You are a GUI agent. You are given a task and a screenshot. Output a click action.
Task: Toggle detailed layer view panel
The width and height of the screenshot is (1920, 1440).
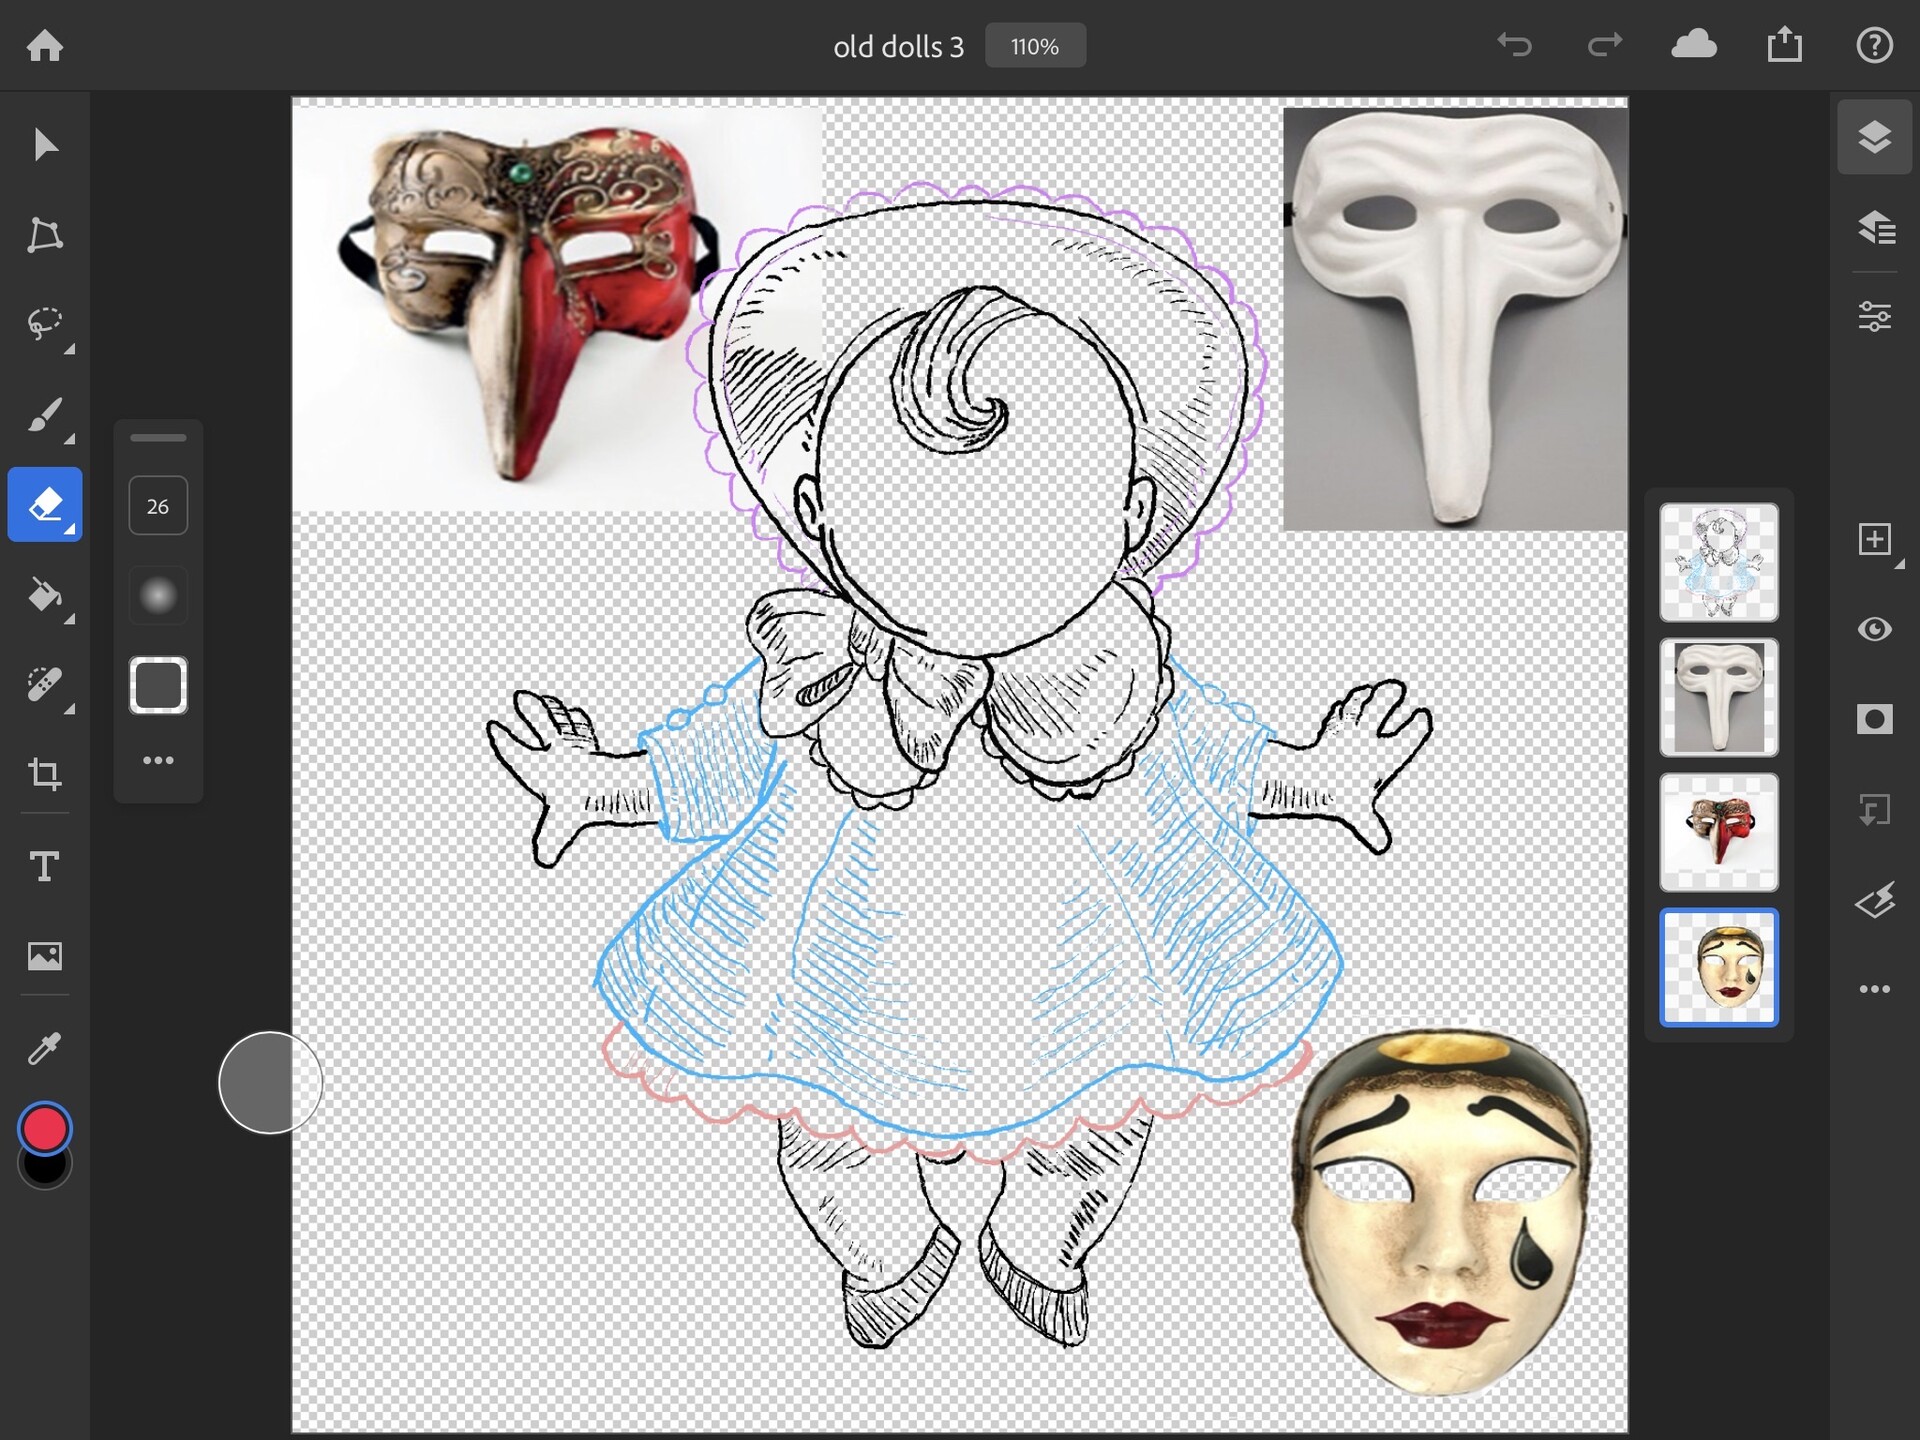pos(1874,228)
